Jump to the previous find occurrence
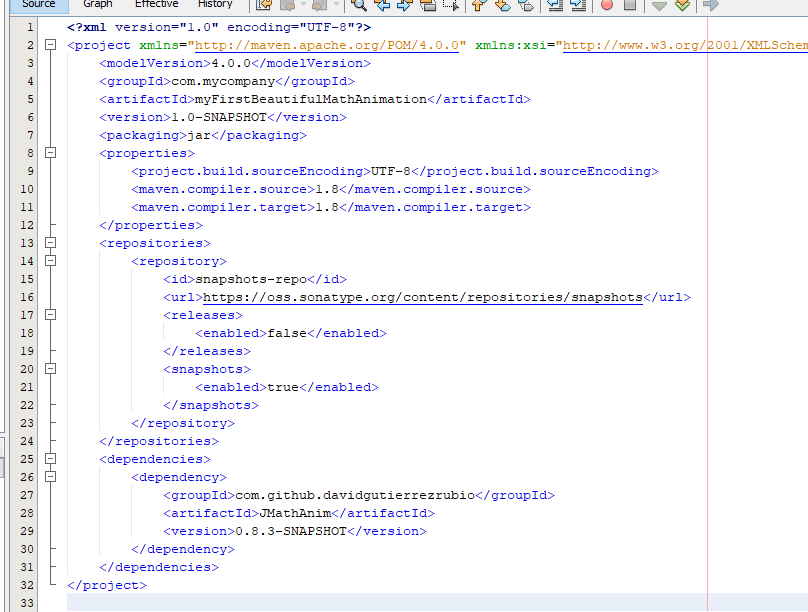 [x=381, y=5]
